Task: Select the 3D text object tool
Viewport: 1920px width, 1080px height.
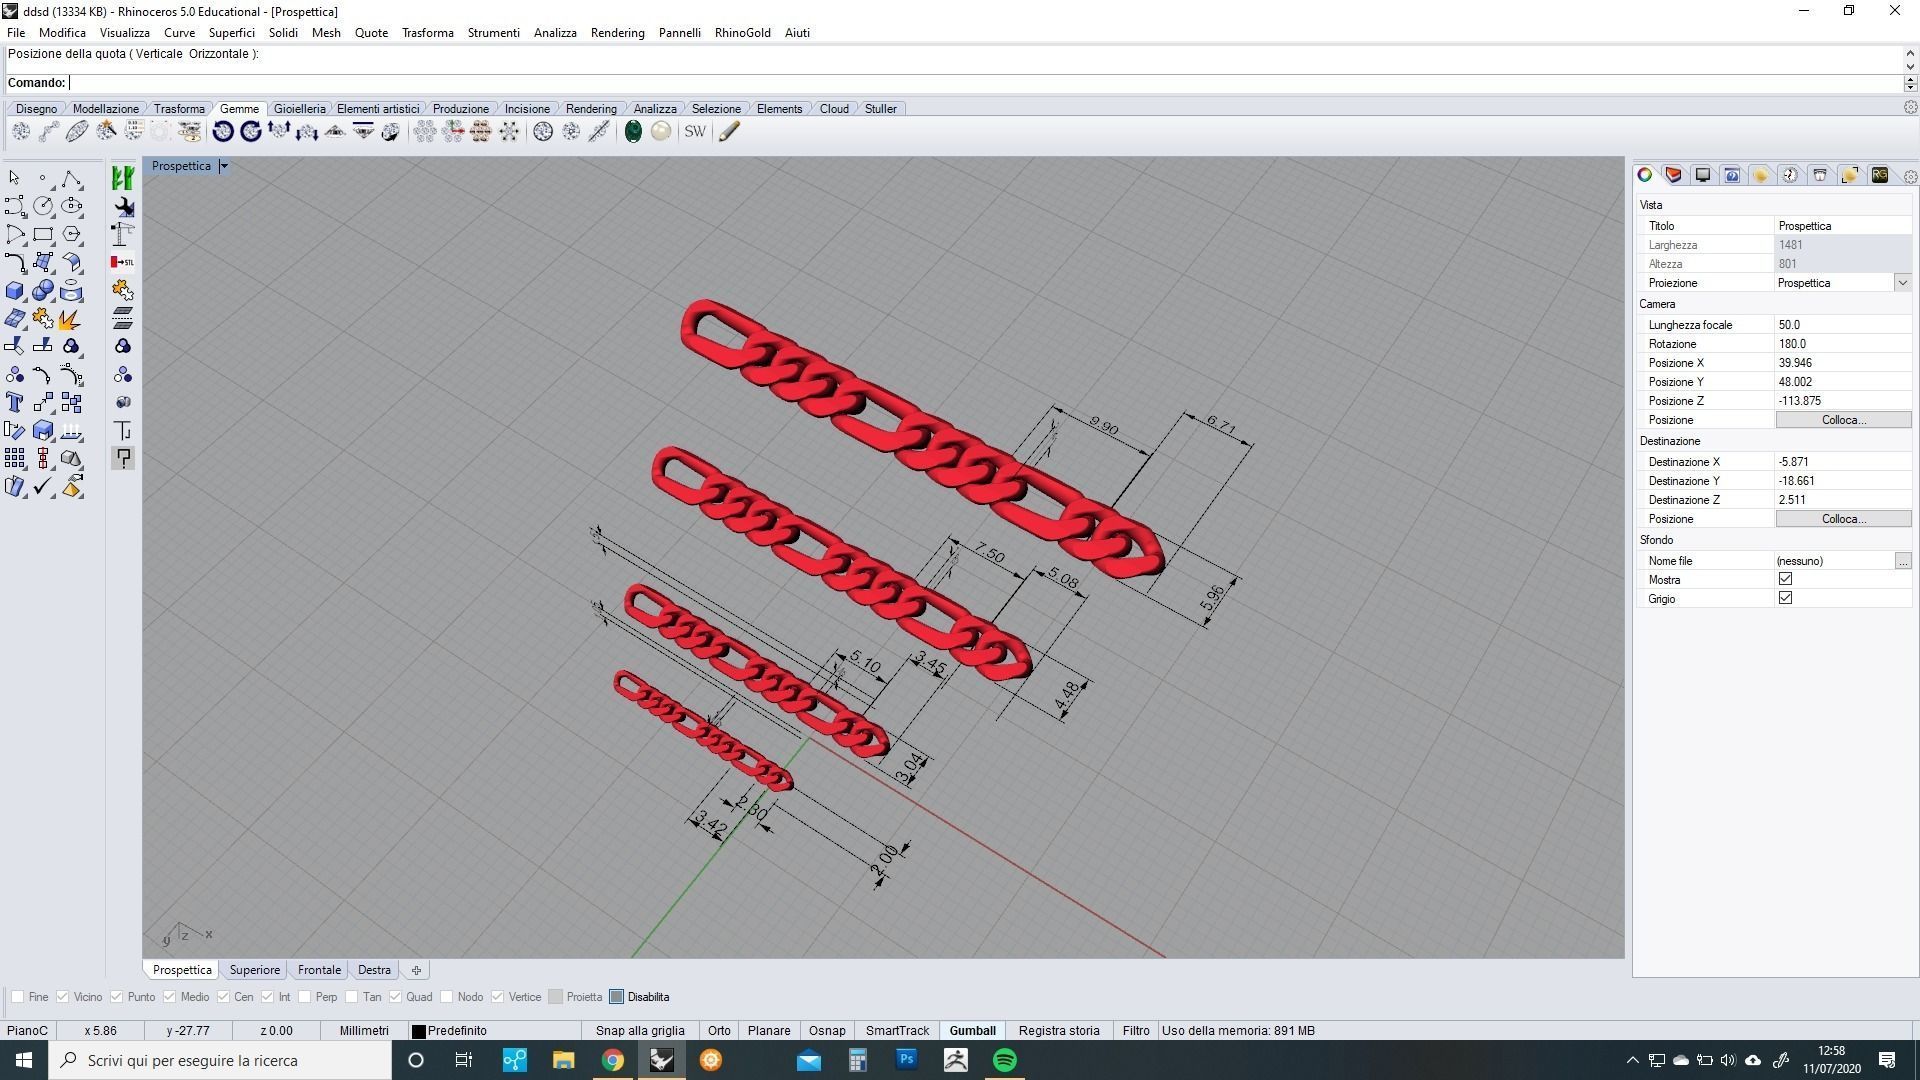Action: (14, 403)
